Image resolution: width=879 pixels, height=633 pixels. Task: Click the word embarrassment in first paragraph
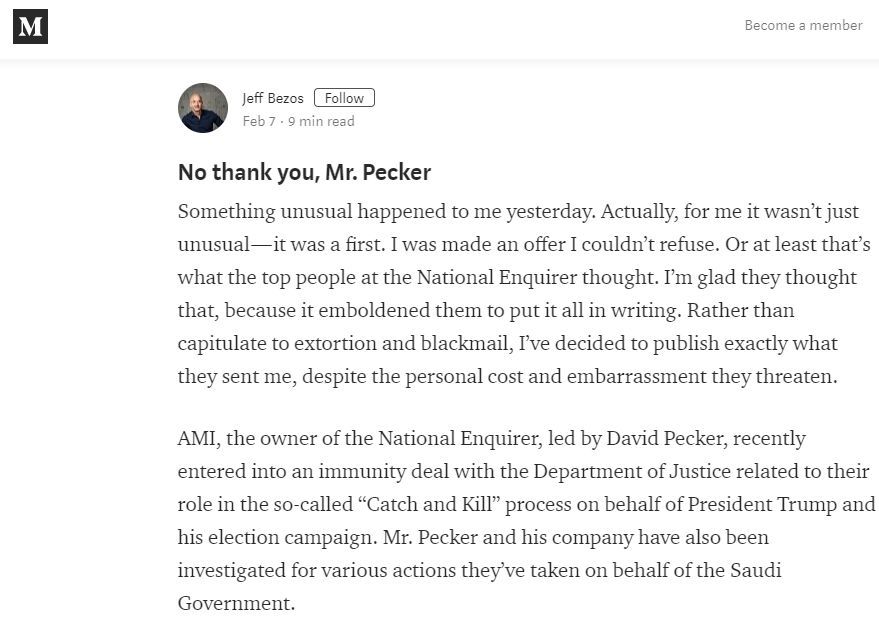click(636, 376)
